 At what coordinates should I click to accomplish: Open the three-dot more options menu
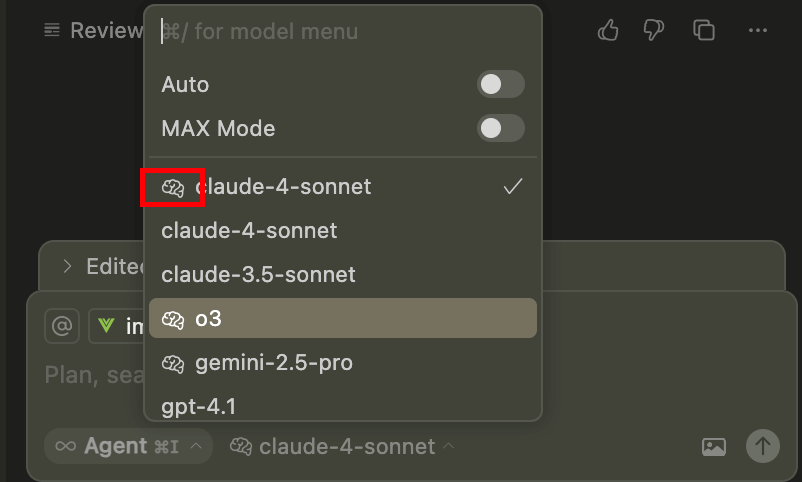pyautogui.click(x=757, y=31)
